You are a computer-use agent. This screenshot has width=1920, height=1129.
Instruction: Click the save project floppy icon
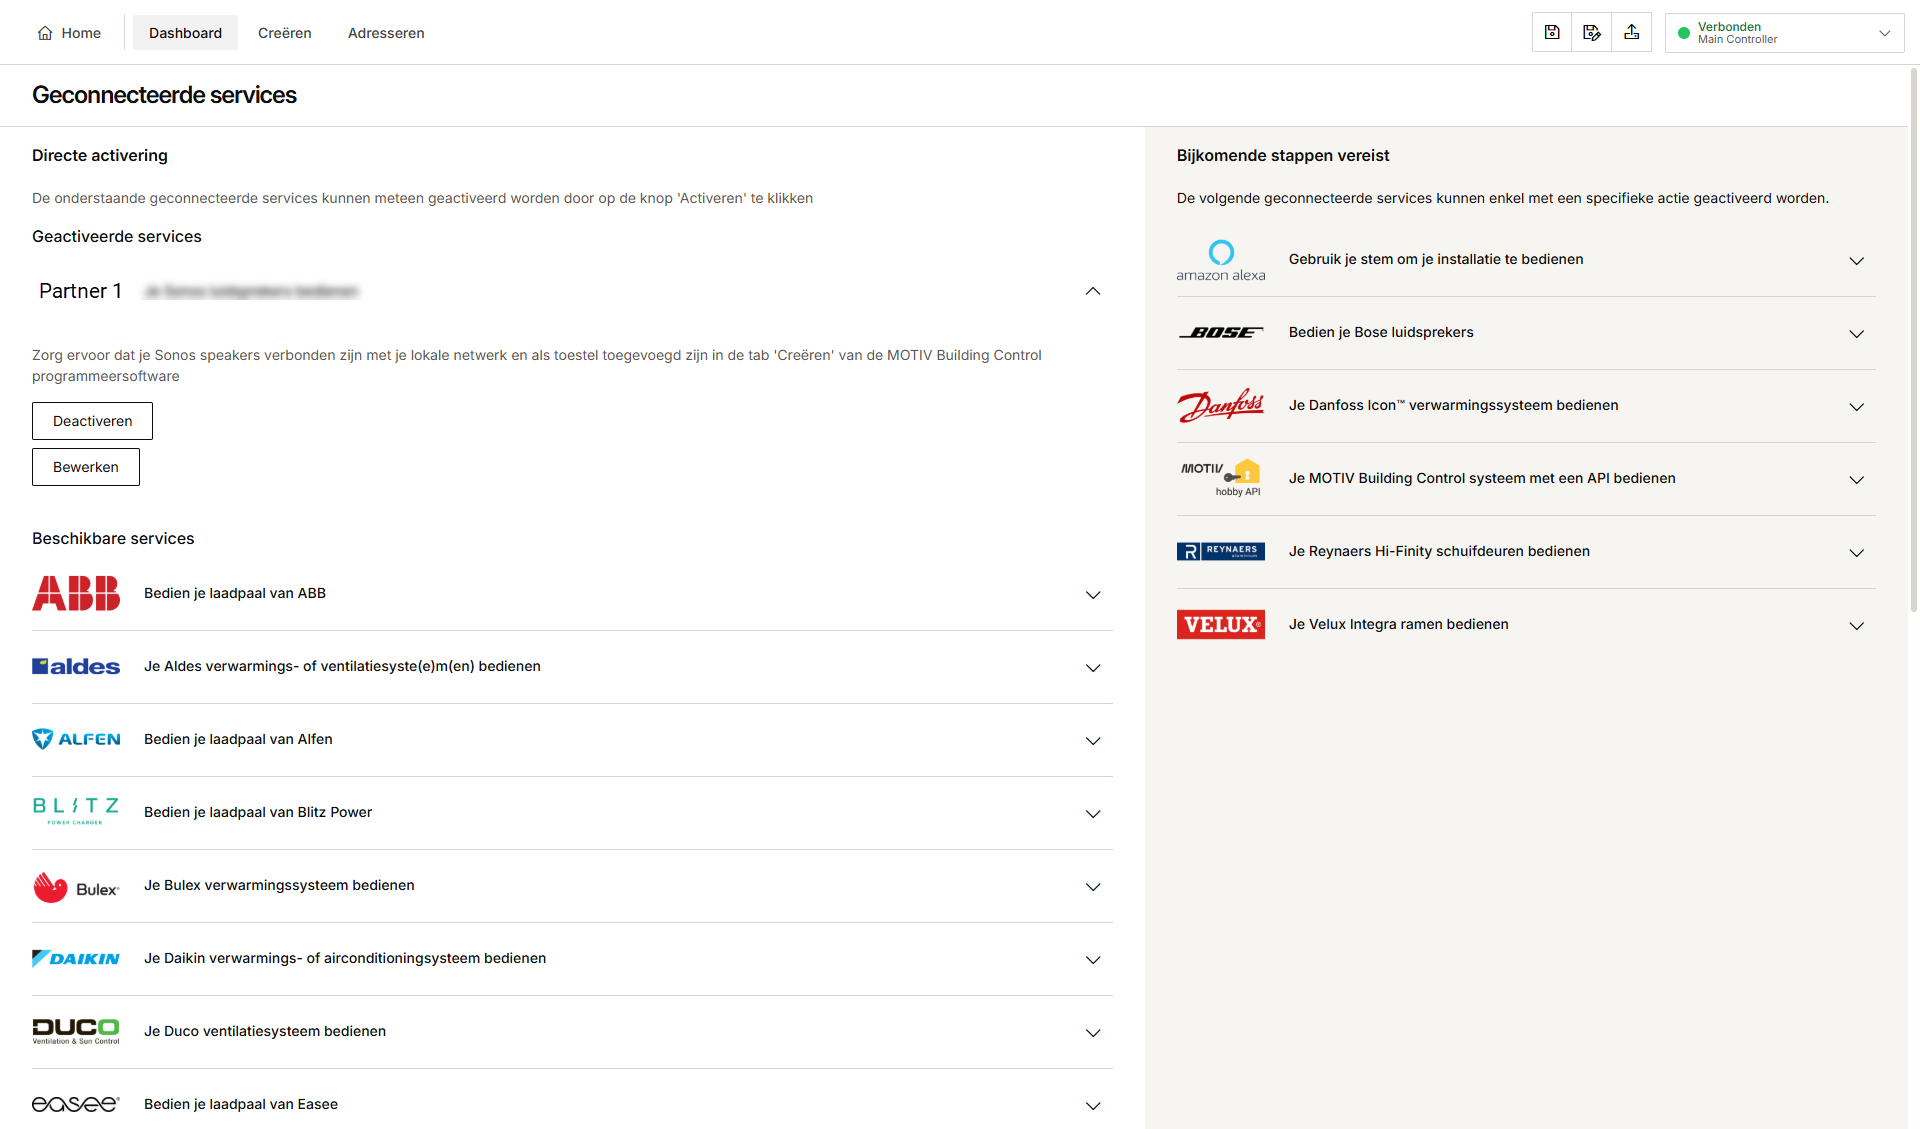click(x=1552, y=33)
